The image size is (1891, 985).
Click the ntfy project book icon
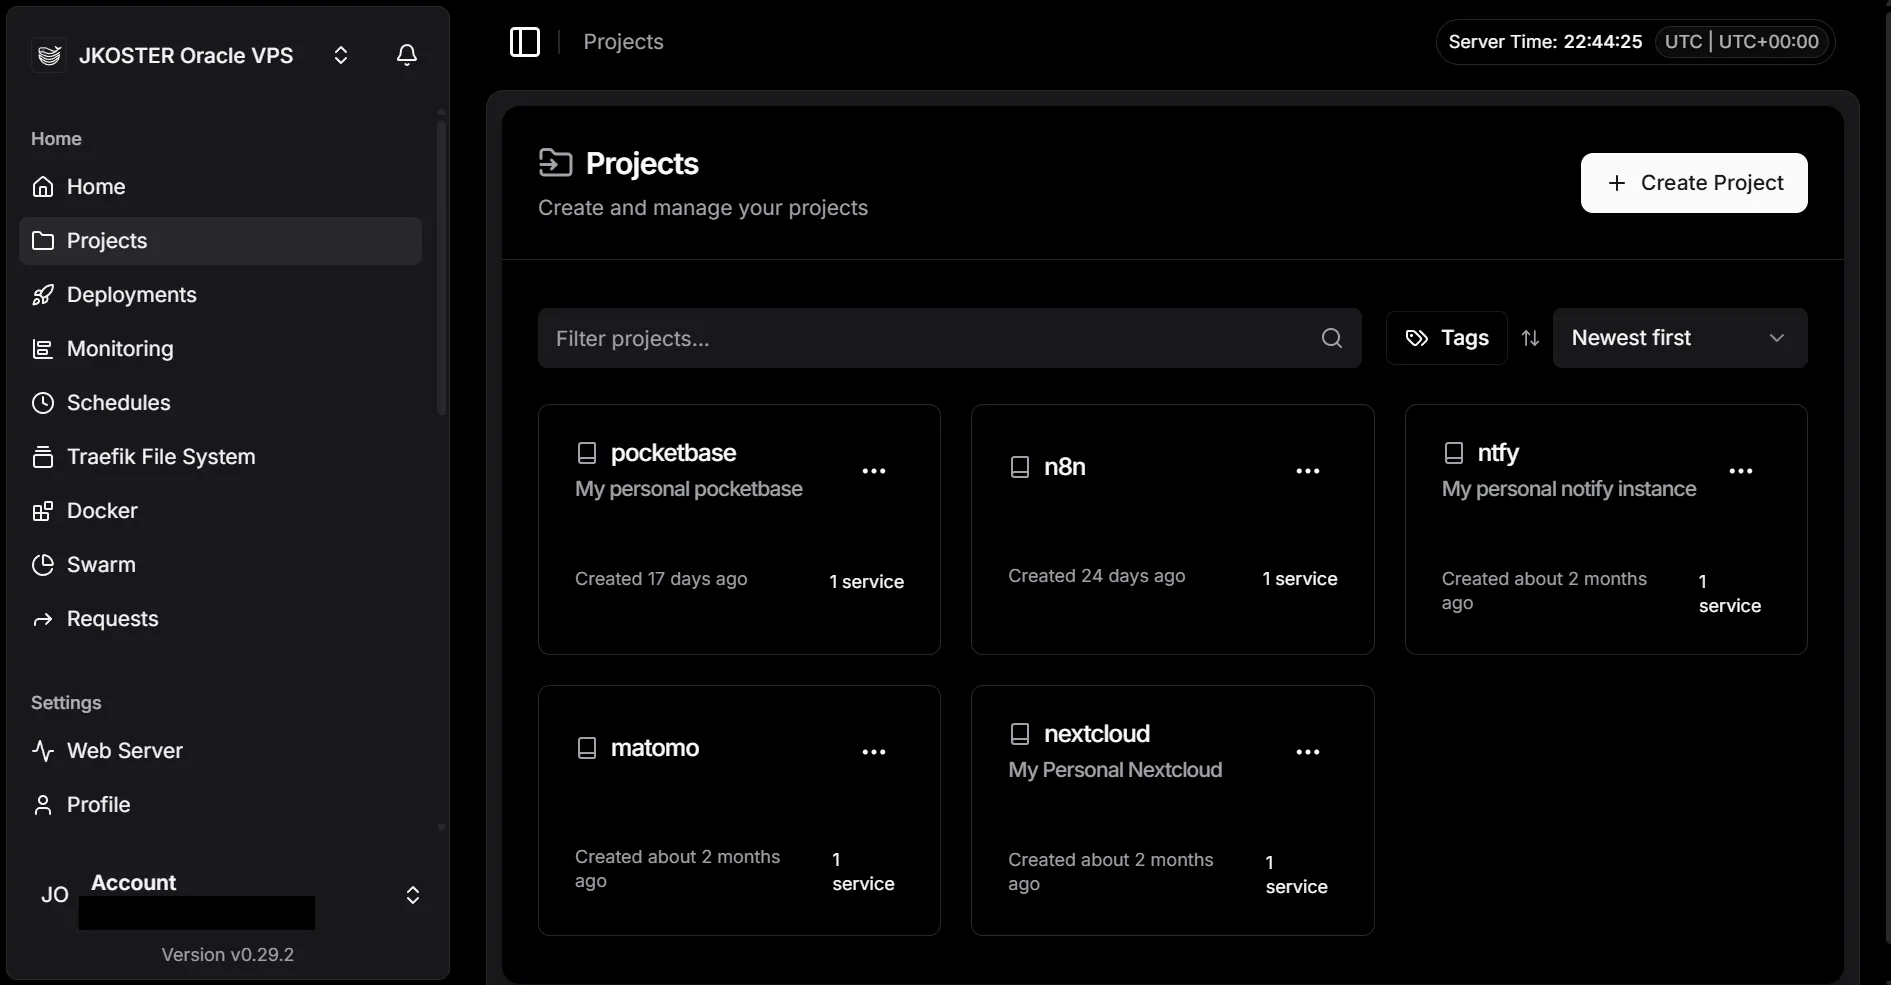coord(1454,453)
